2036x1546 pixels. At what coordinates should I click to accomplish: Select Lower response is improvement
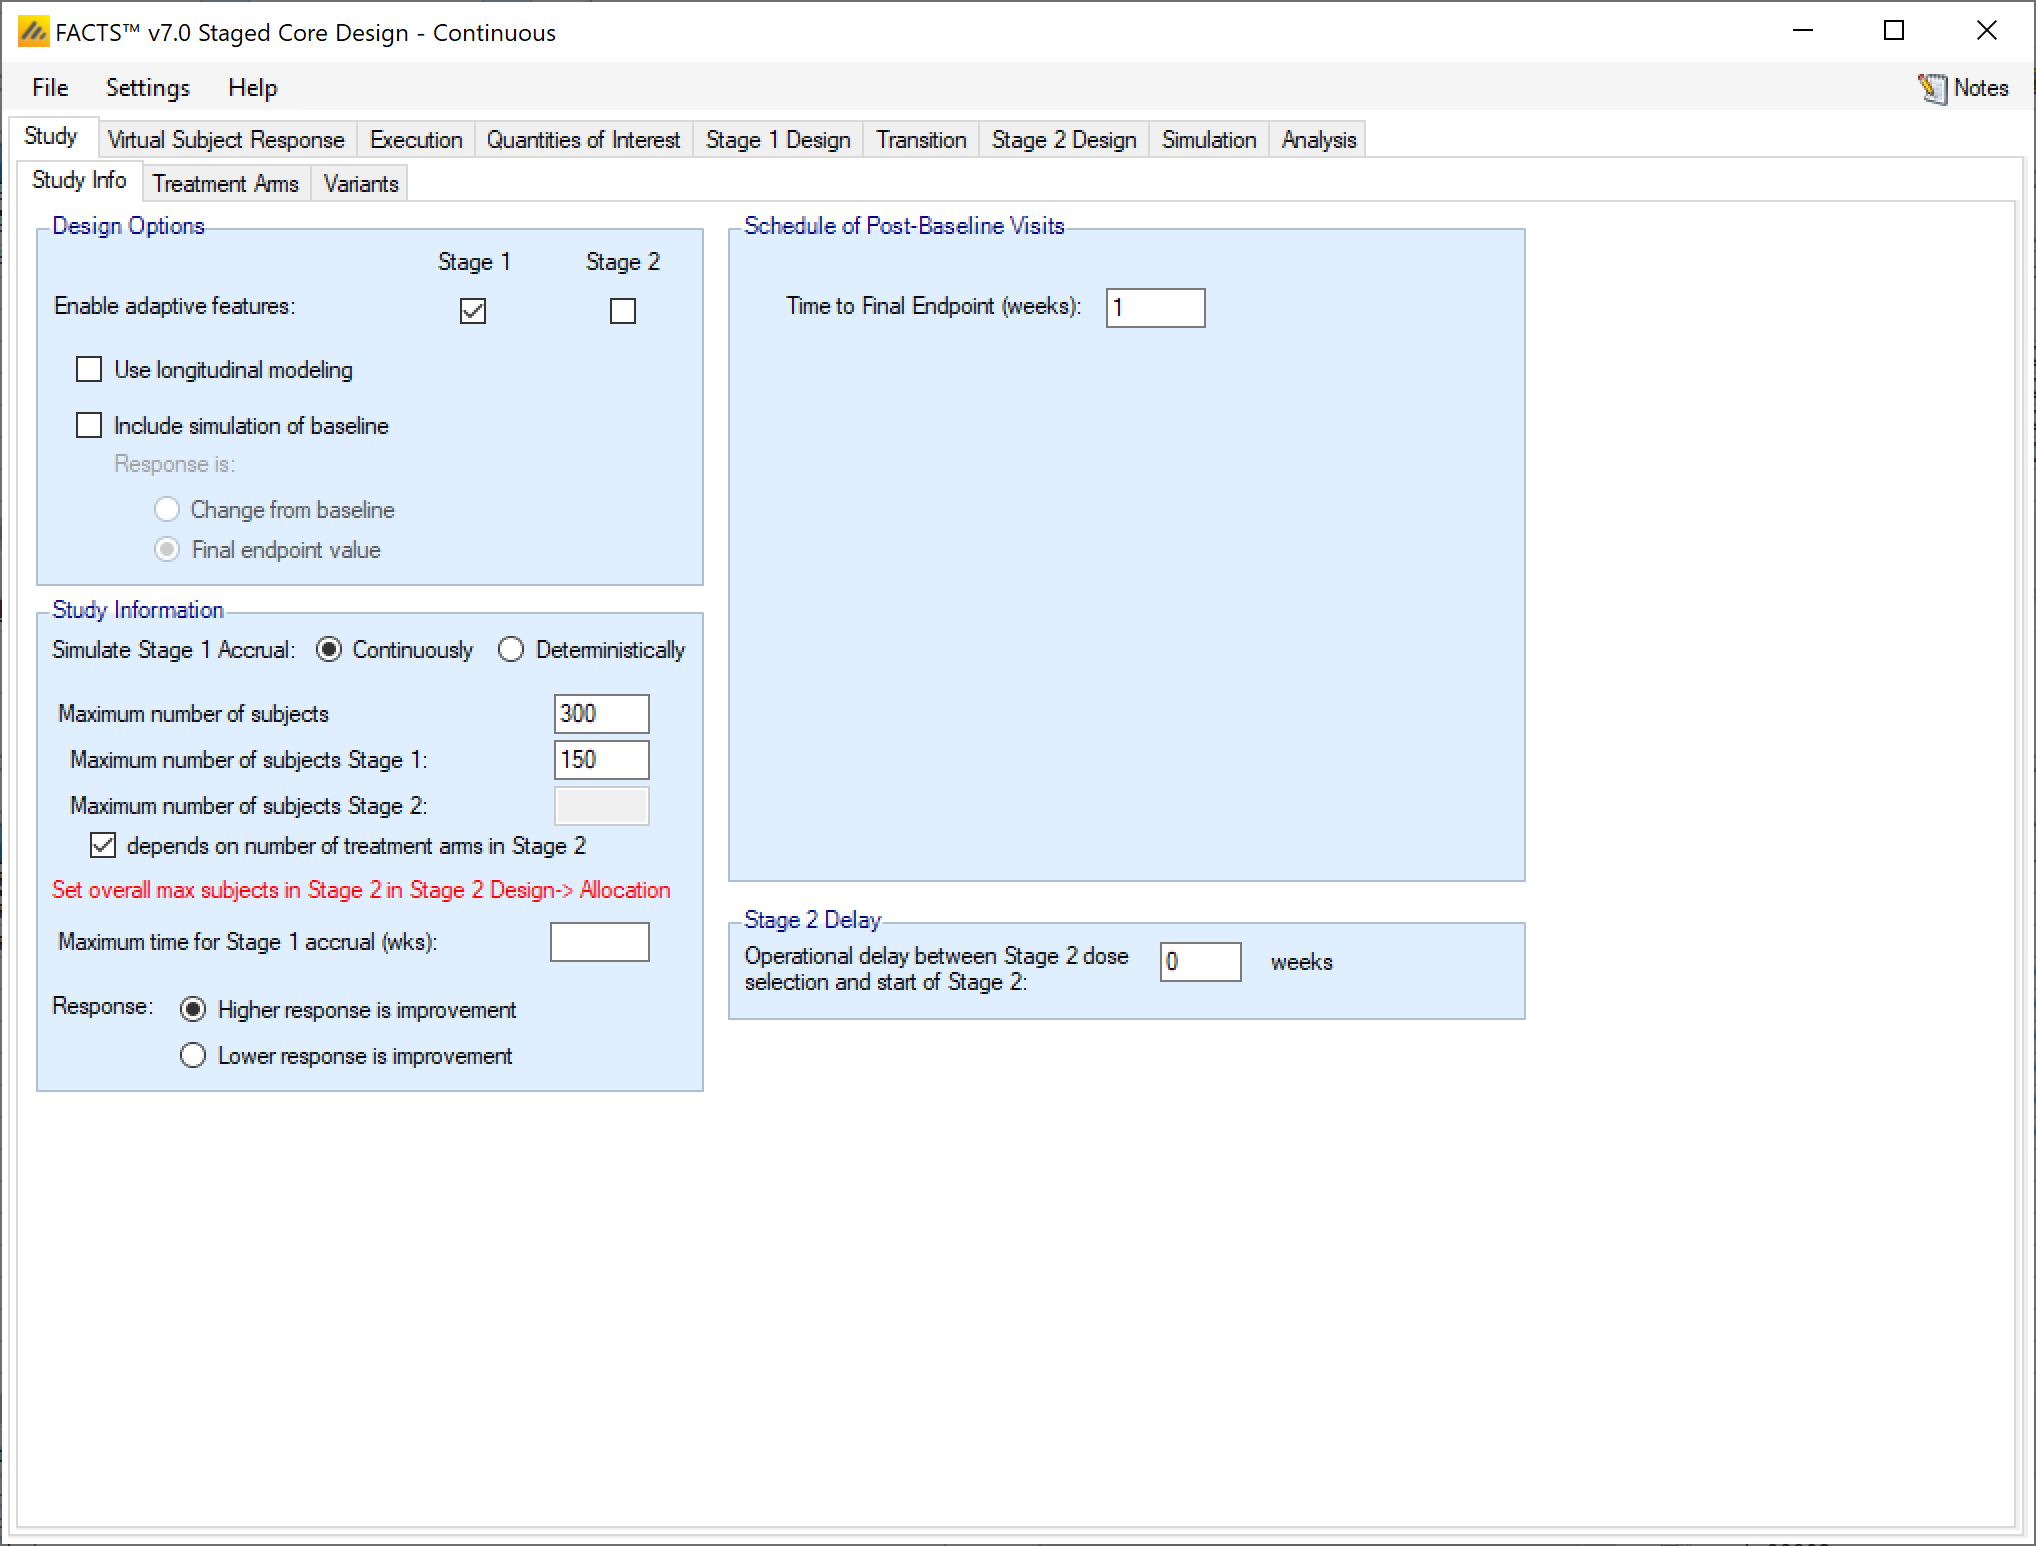[x=193, y=1056]
